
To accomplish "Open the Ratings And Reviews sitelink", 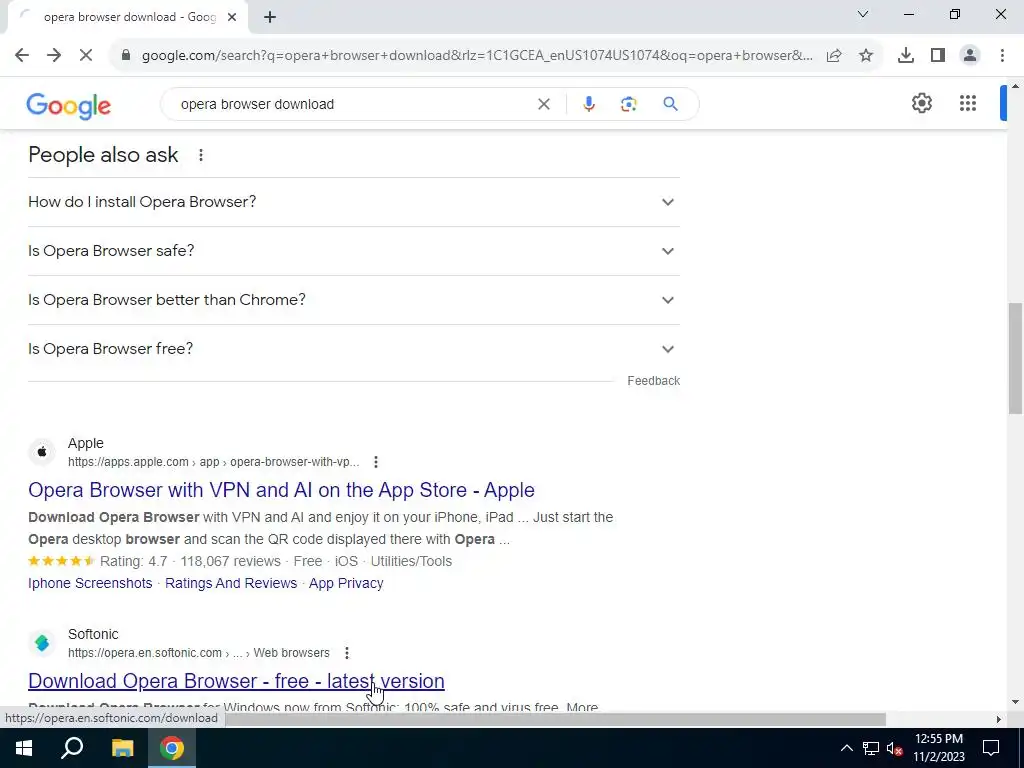I will tap(231, 583).
